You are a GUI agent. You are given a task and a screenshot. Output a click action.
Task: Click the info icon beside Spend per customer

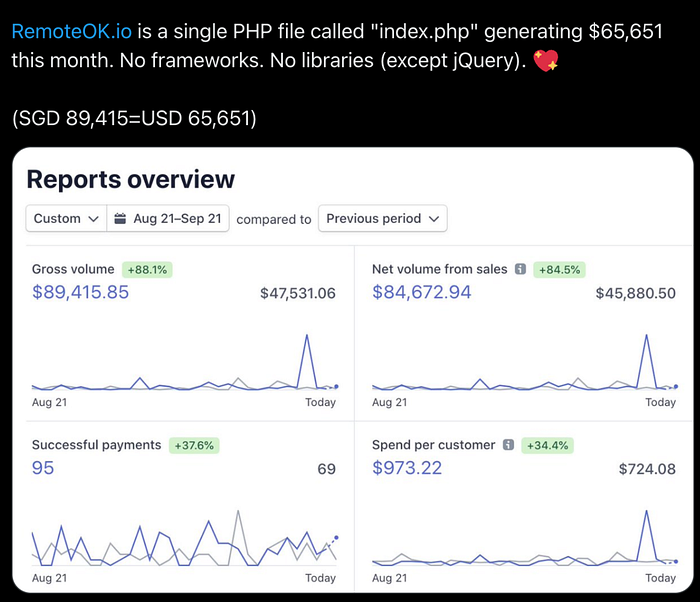[x=508, y=445]
